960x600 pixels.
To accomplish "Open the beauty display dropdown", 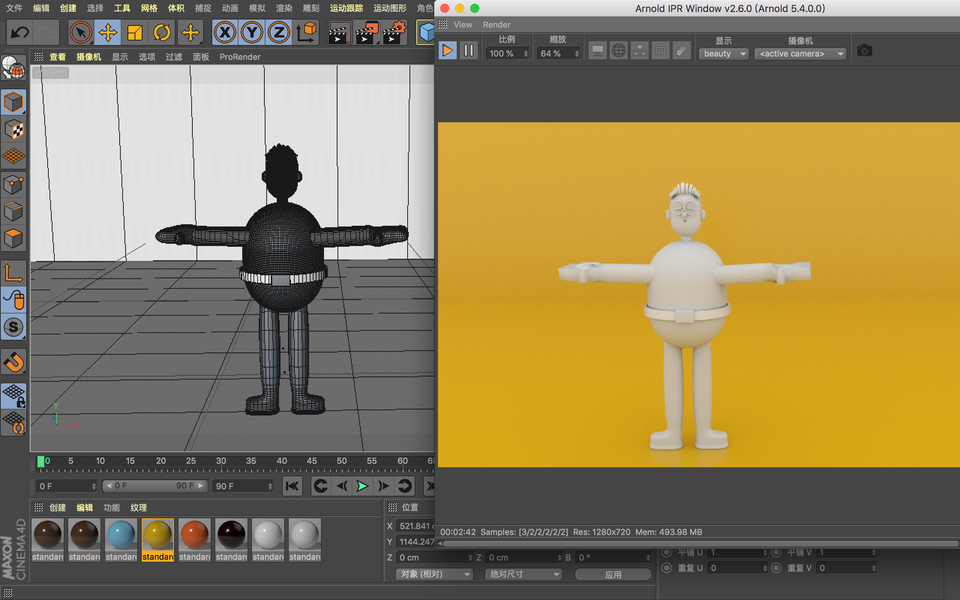I will (x=724, y=54).
